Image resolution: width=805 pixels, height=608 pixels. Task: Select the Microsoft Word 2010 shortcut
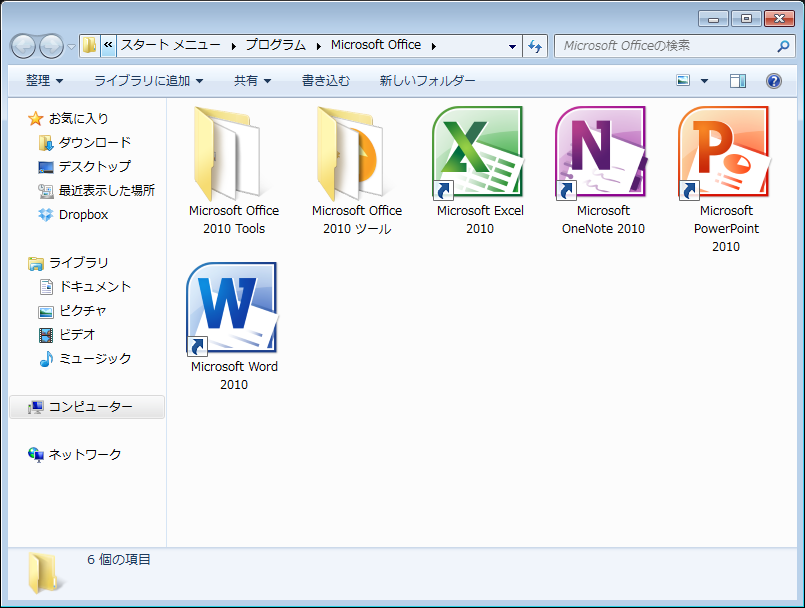pyautogui.click(x=234, y=309)
